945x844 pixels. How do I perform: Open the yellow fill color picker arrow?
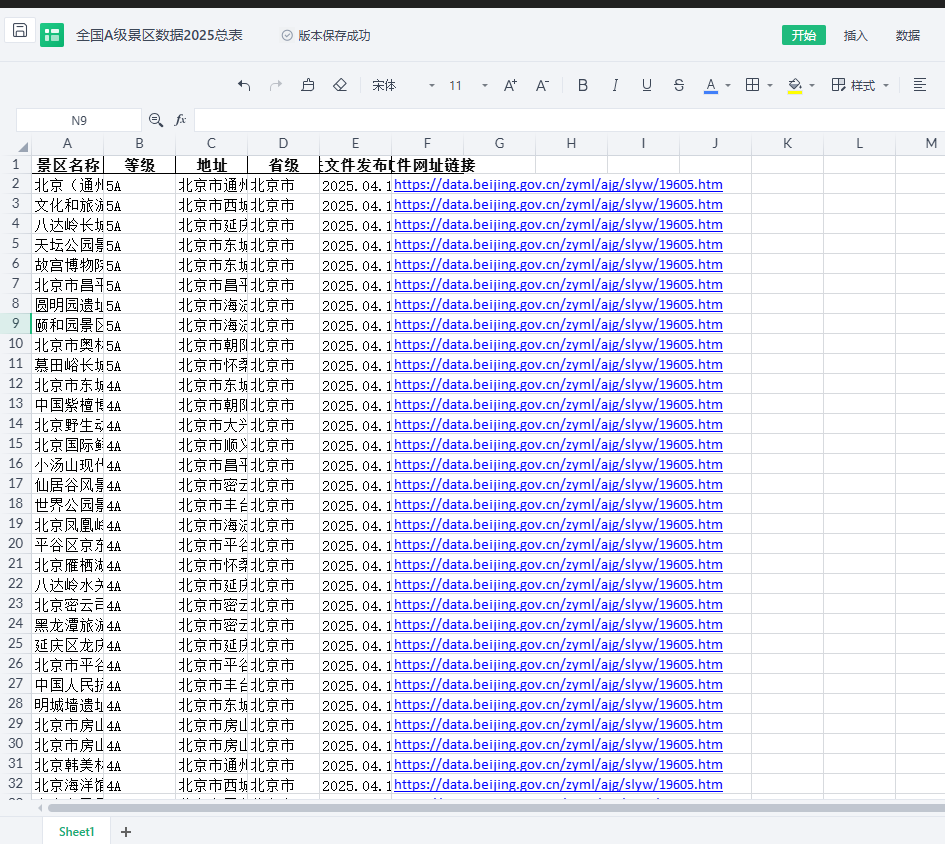click(x=812, y=86)
